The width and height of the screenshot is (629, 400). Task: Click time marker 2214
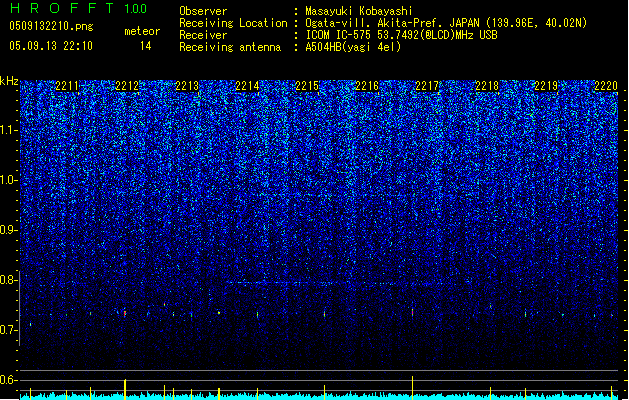tap(247, 86)
